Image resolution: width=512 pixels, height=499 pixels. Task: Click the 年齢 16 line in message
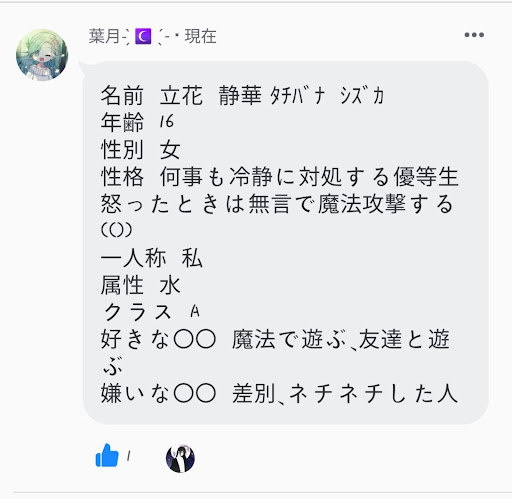click(x=137, y=122)
